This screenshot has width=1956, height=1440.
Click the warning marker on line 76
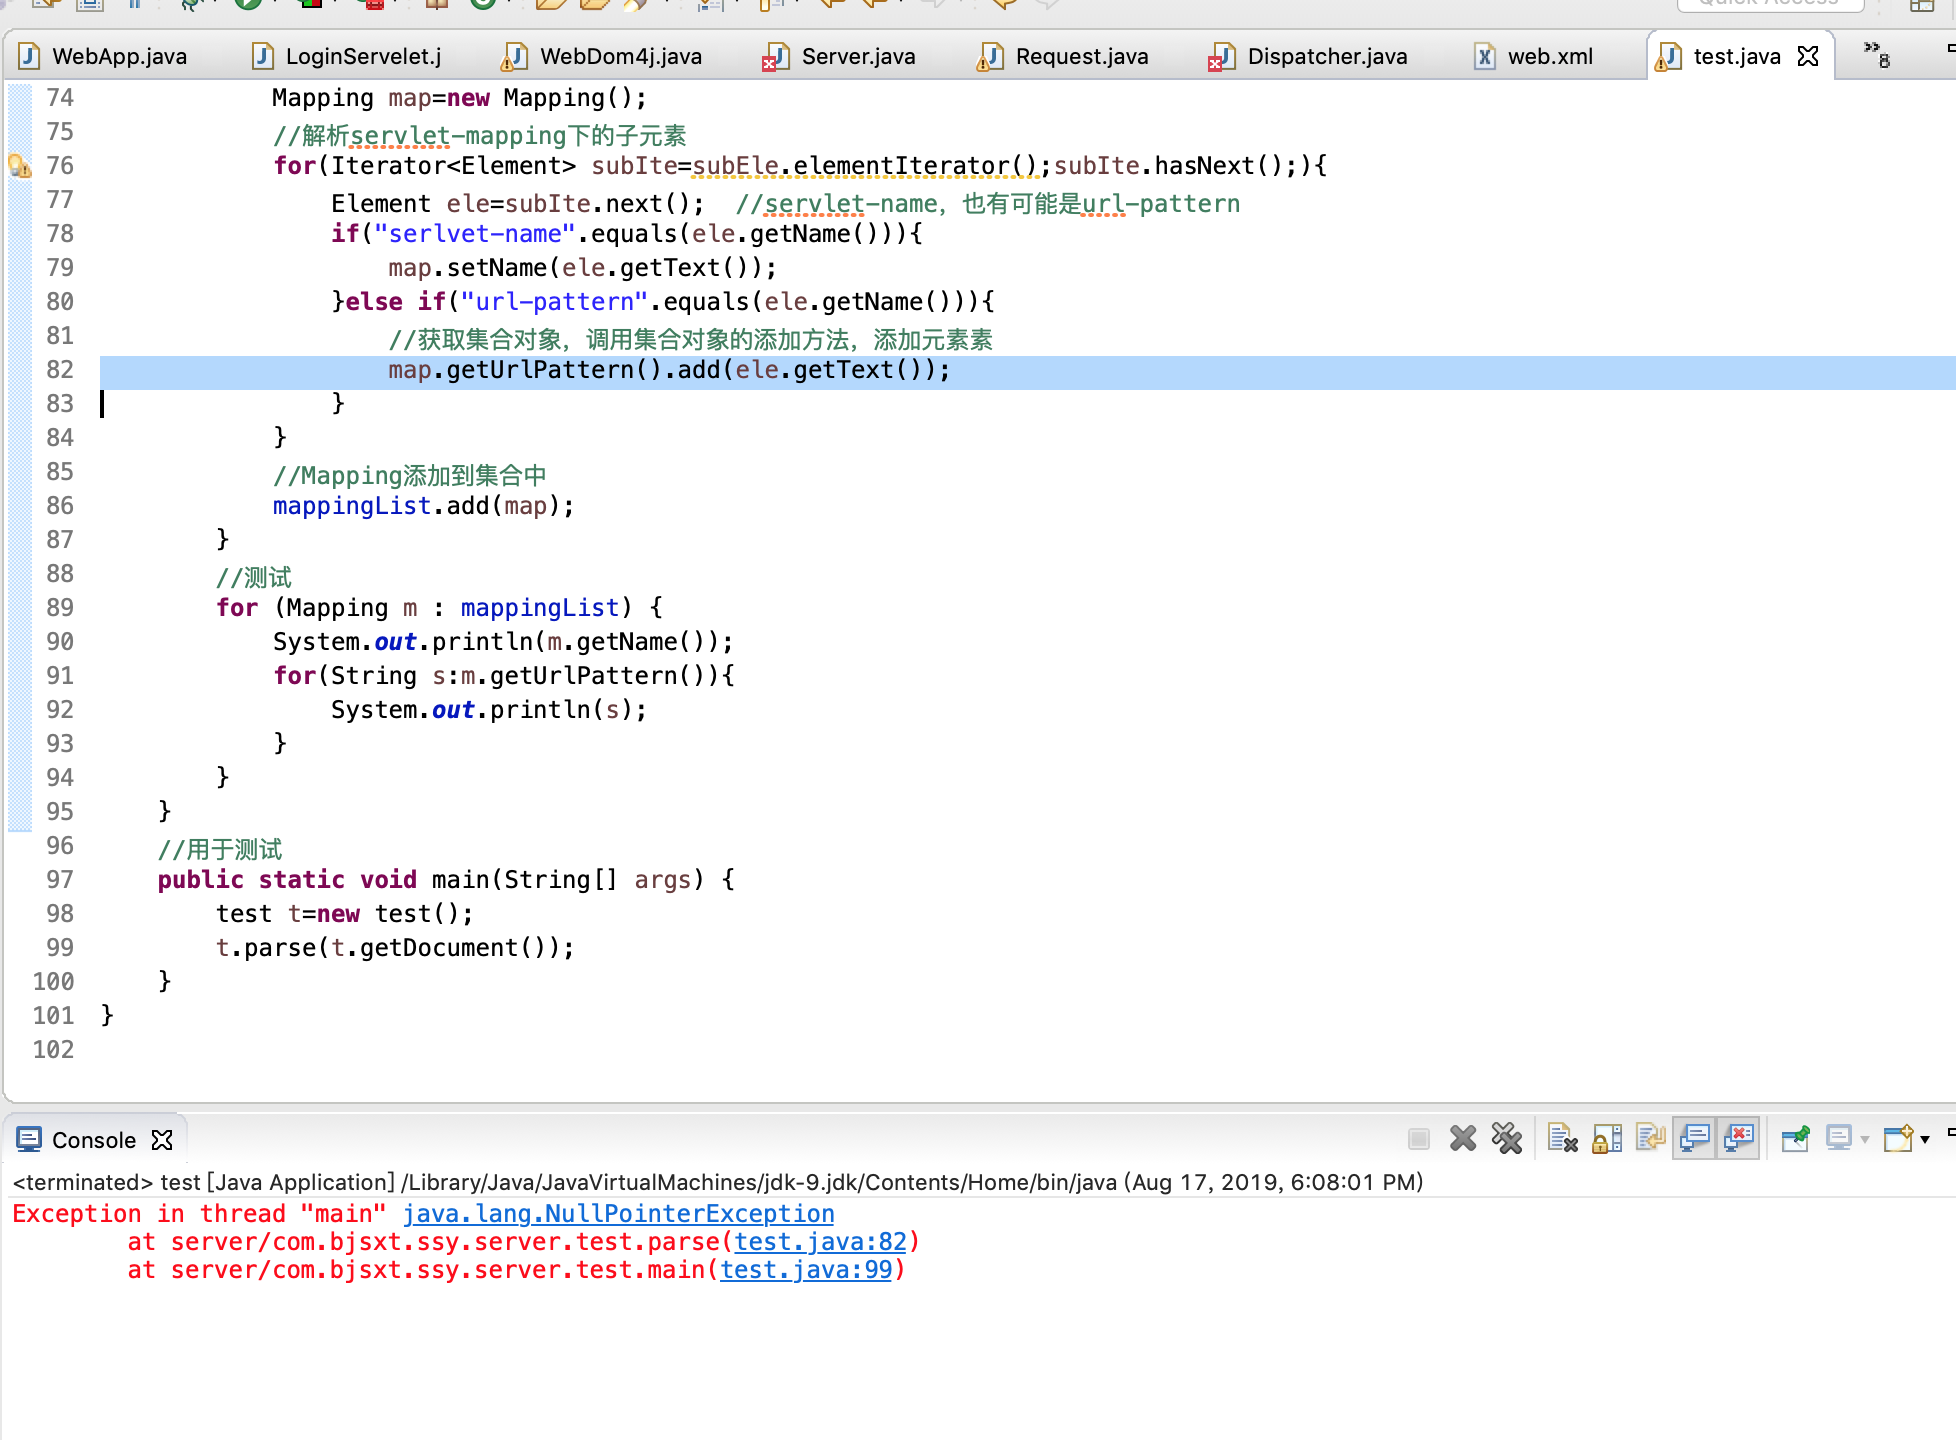pos(19,166)
